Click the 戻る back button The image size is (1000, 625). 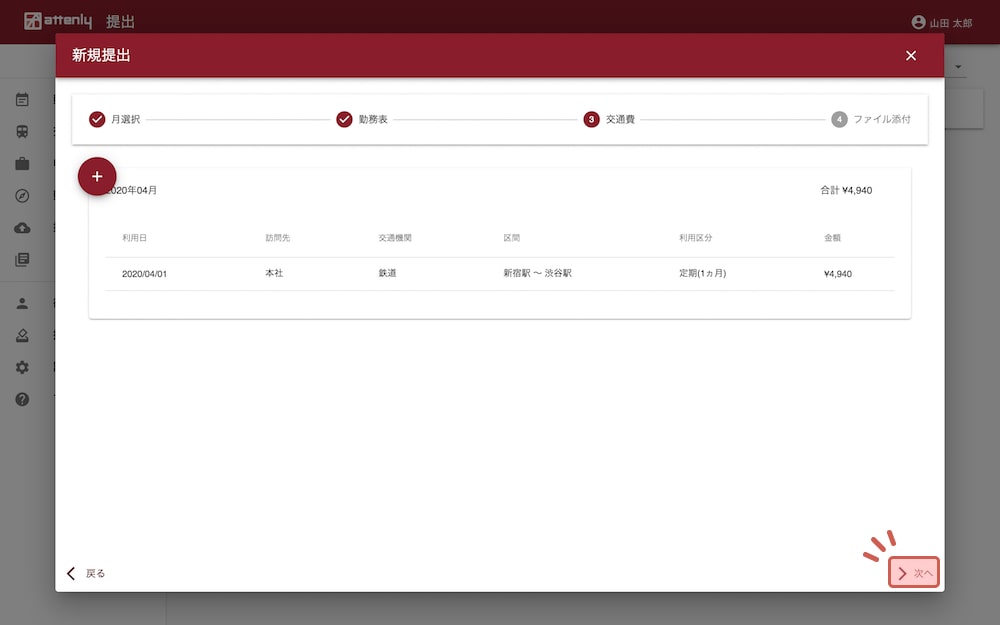pos(86,573)
